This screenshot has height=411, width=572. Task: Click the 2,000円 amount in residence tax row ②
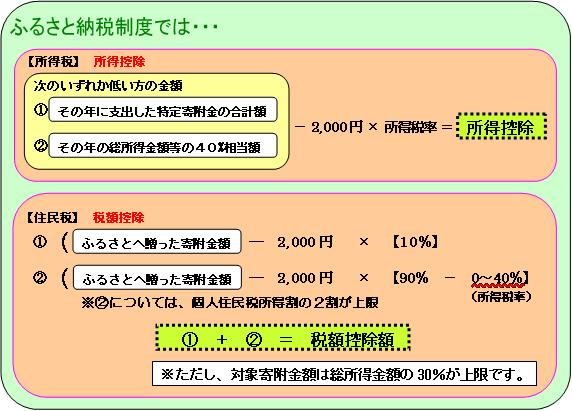point(305,278)
